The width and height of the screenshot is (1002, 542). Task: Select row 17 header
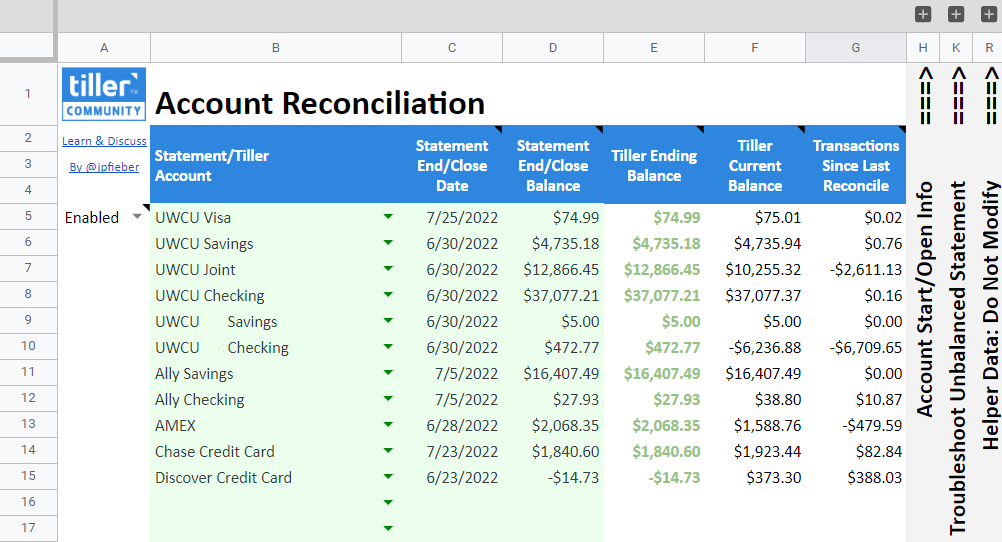pos(28,528)
